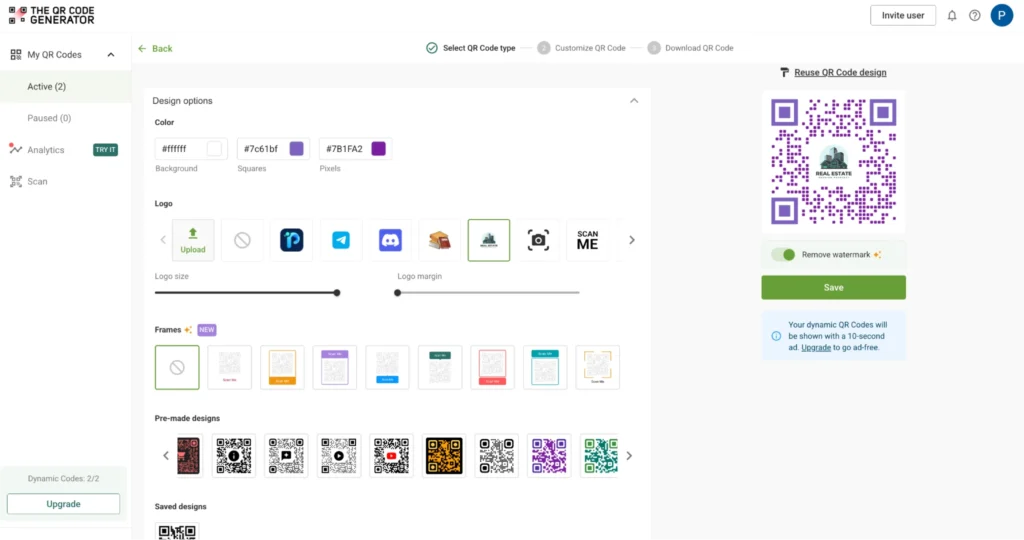
Task: Click the My QR Codes grid icon
Action: click(16, 55)
